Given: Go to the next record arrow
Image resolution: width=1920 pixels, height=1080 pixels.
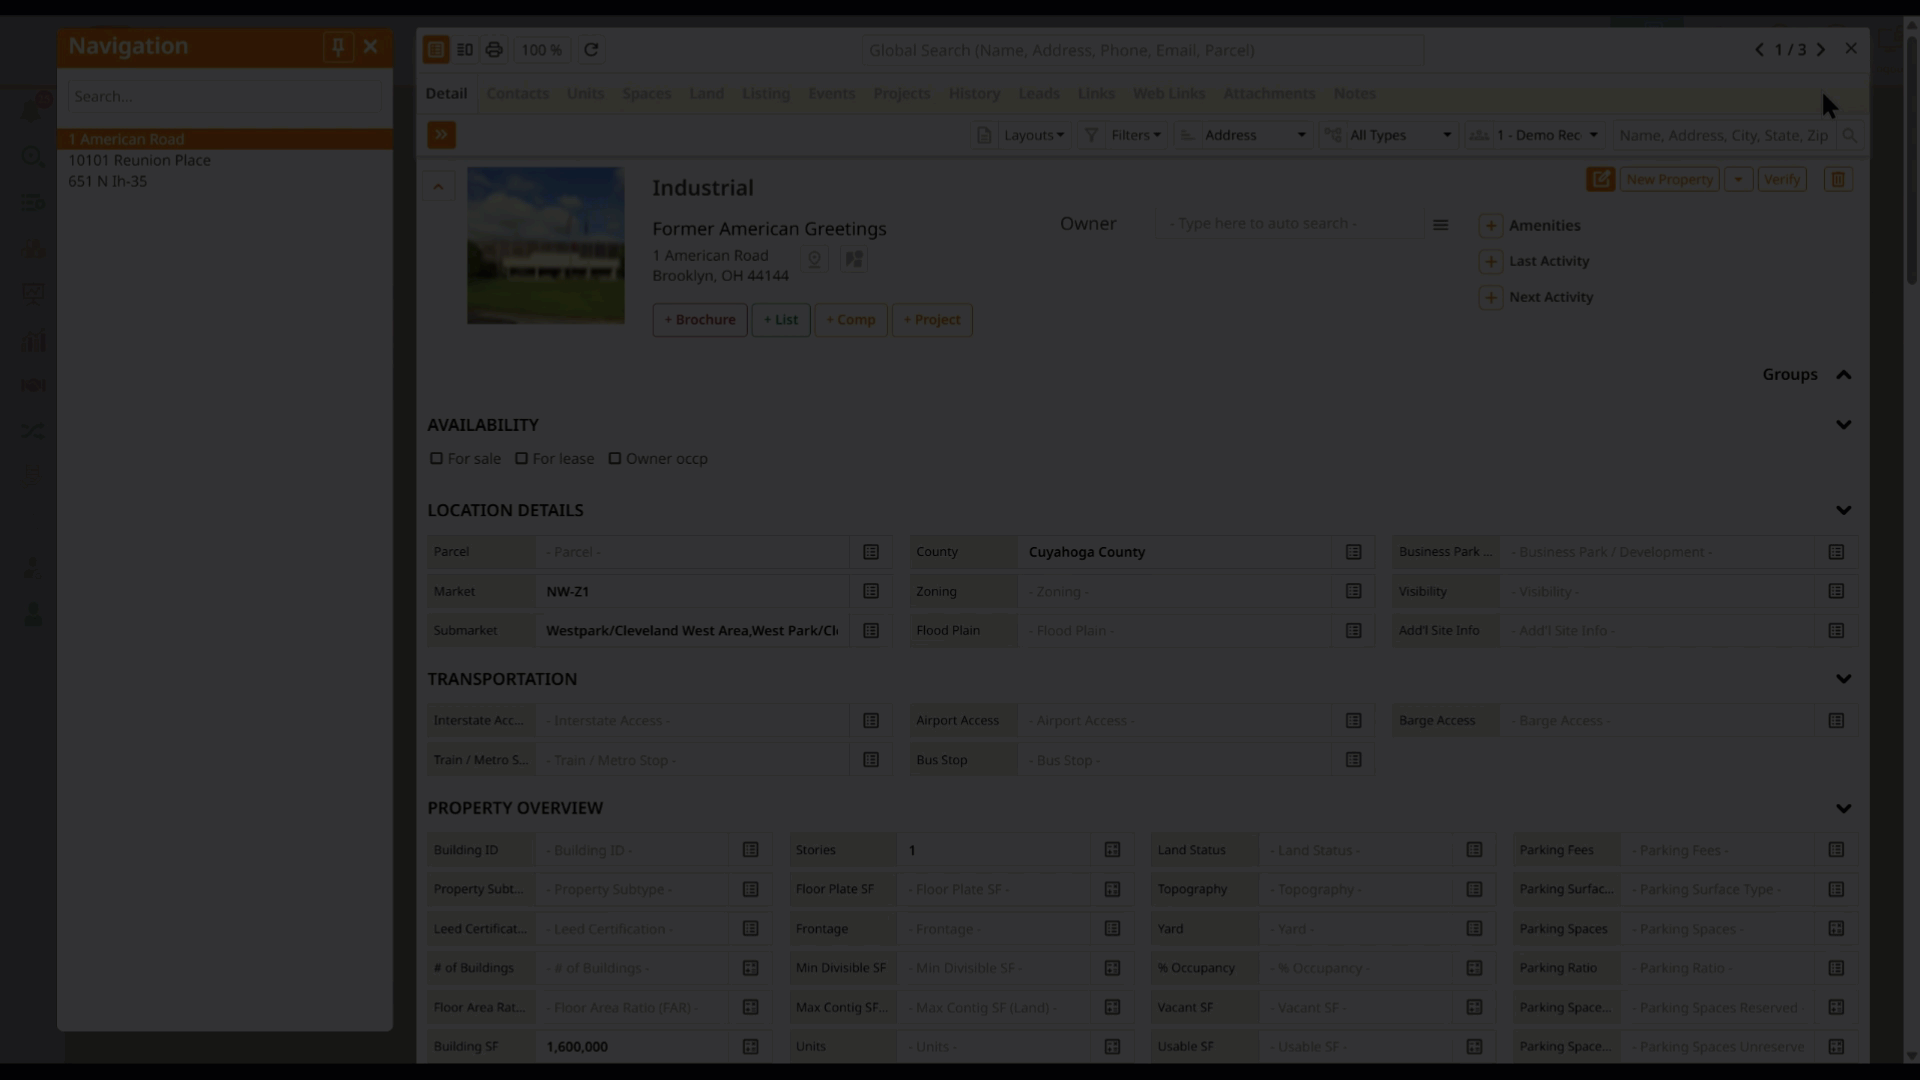Looking at the screenshot, I should (1821, 49).
